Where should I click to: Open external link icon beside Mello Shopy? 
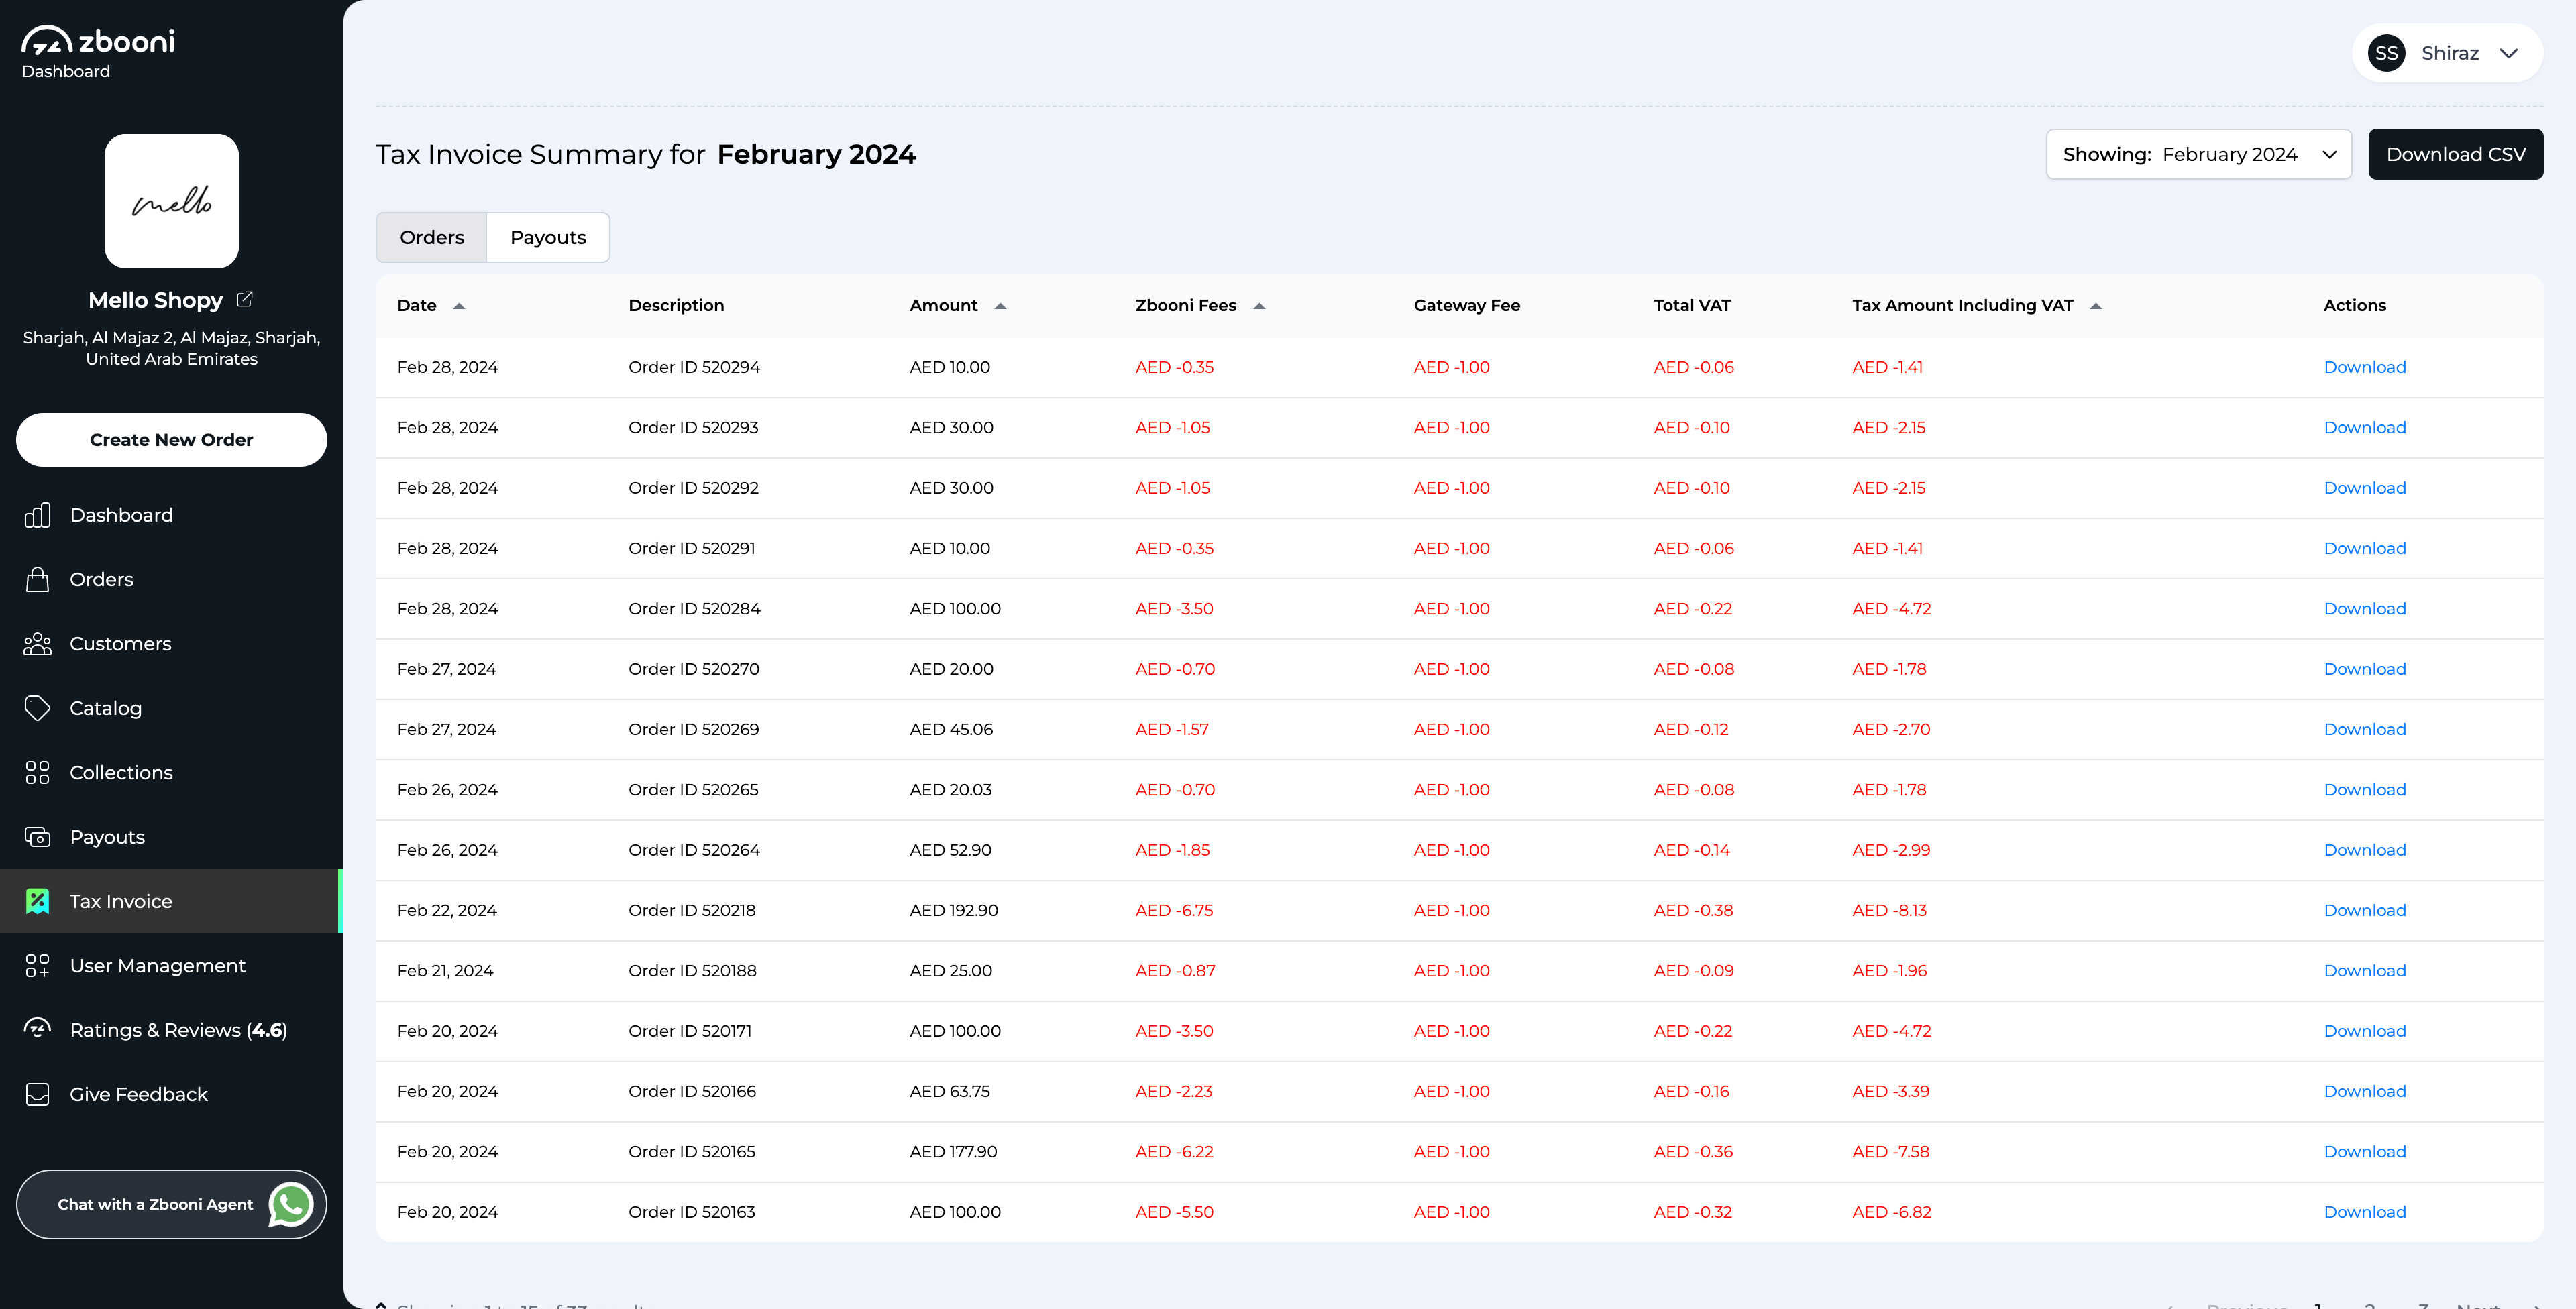pyautogui.click(x=245, y=300)
